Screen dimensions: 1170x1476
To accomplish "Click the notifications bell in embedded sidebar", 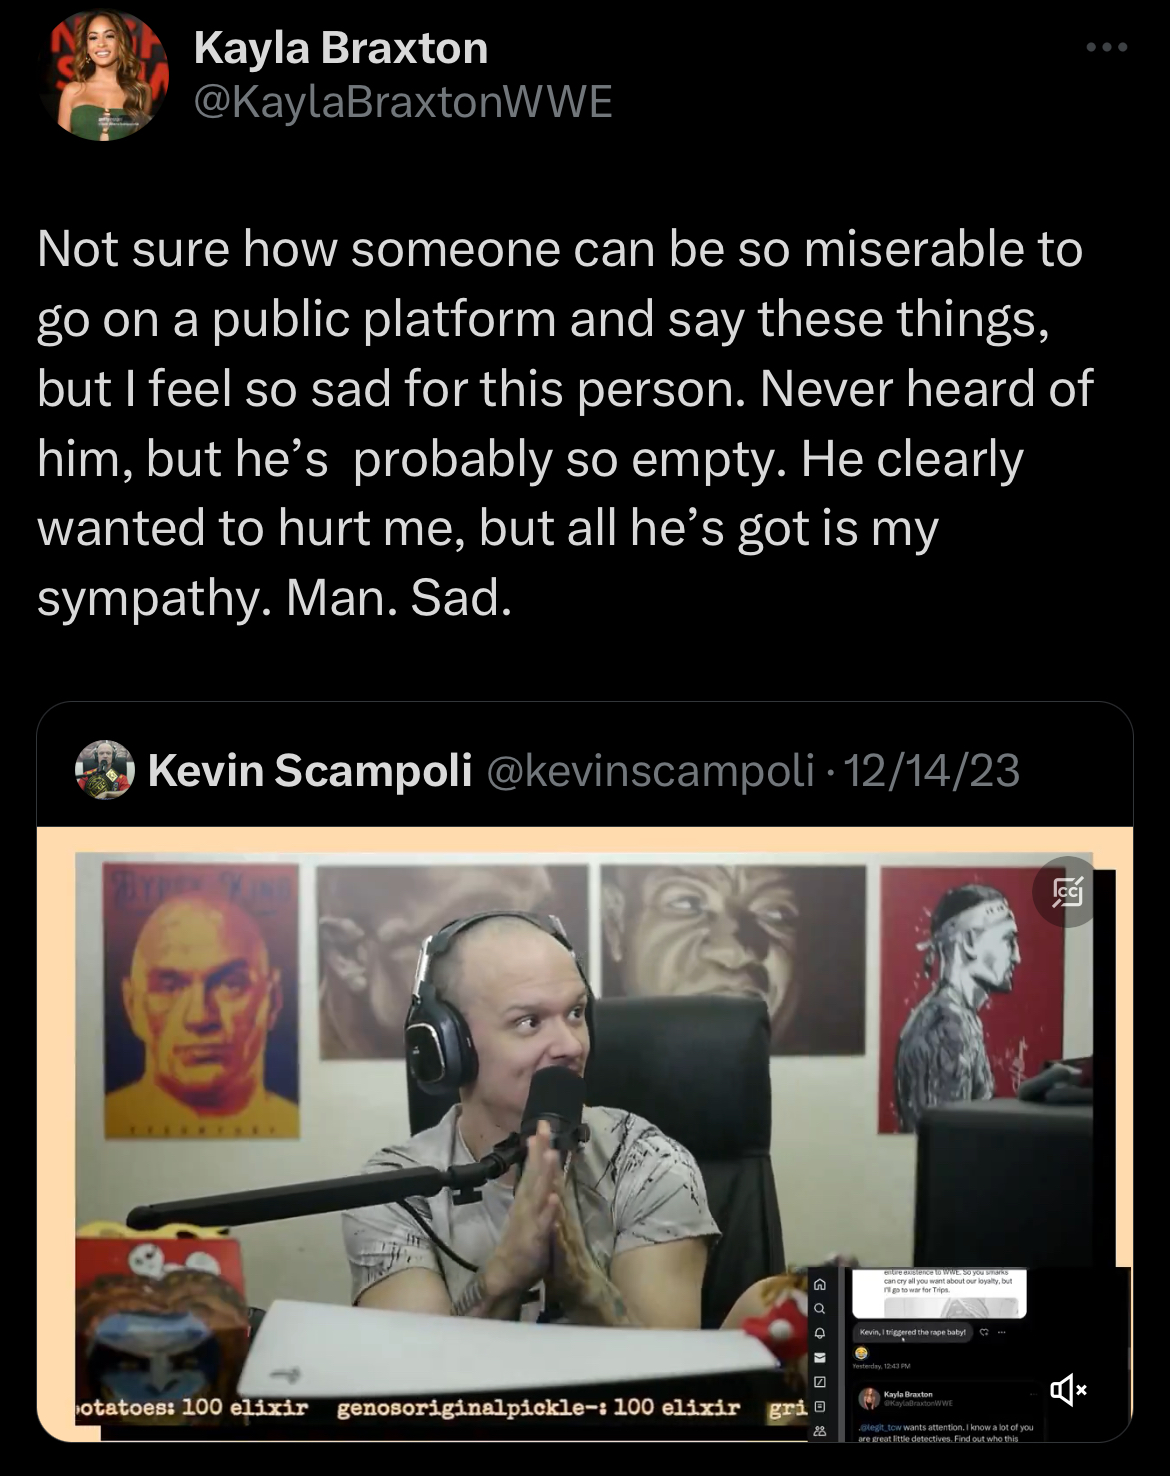I will point(820,1333).
